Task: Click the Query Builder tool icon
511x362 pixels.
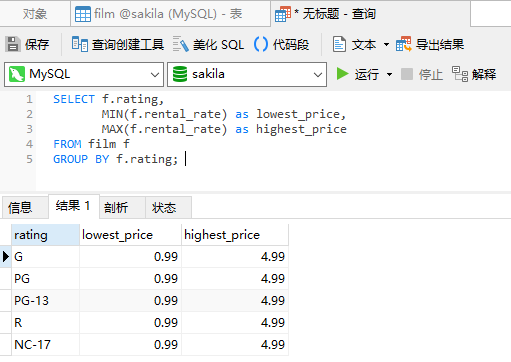Action: (x=80, y=44)
